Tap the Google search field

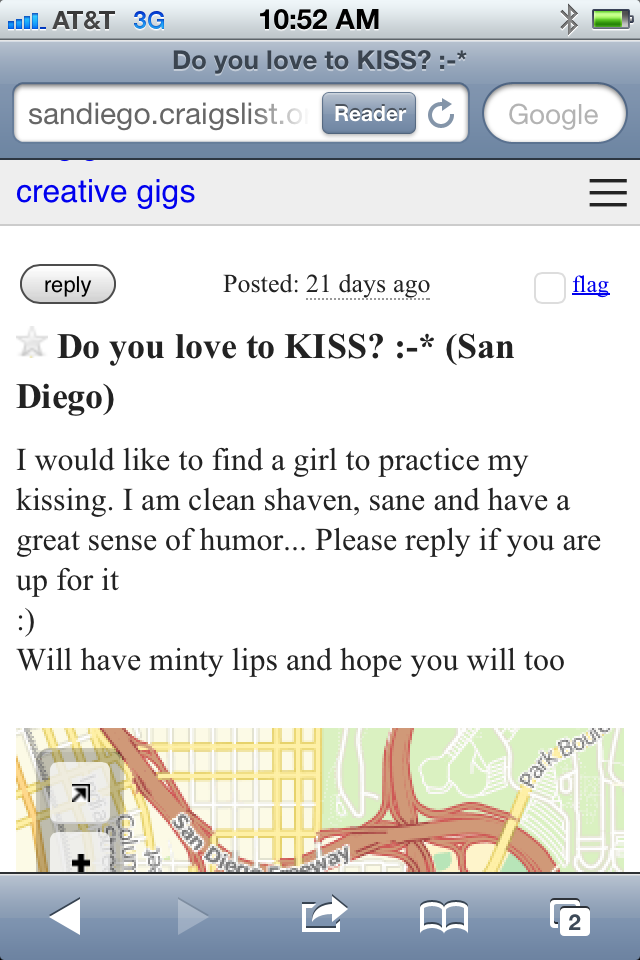tap(555, 113)
